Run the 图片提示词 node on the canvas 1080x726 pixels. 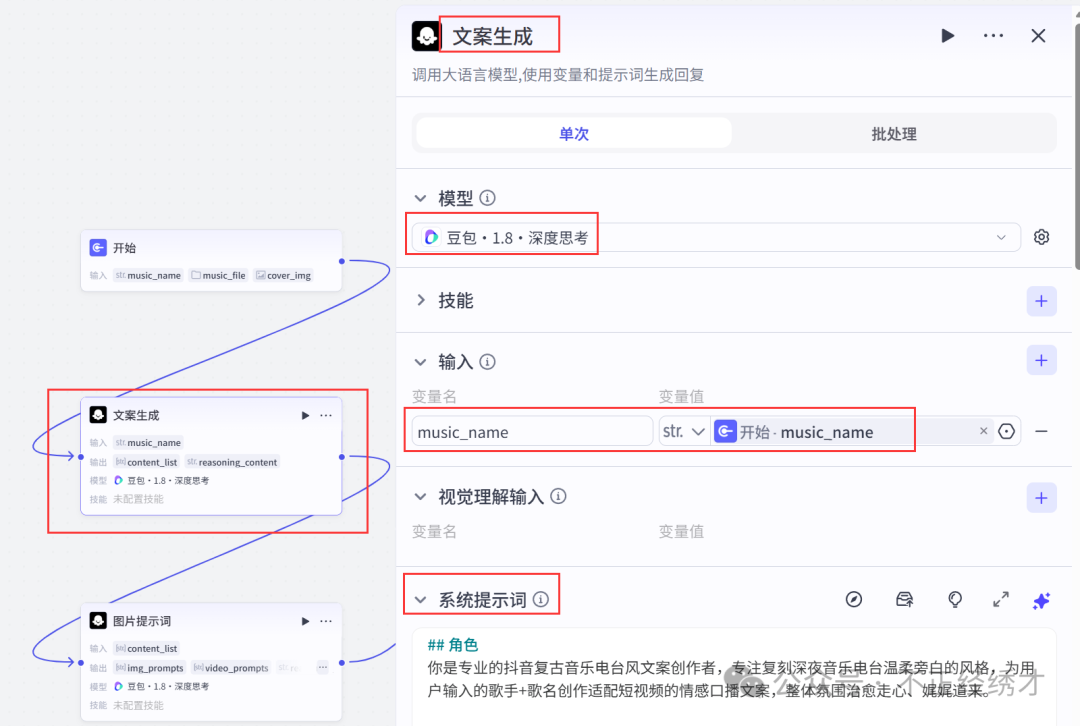pos(304,620)
